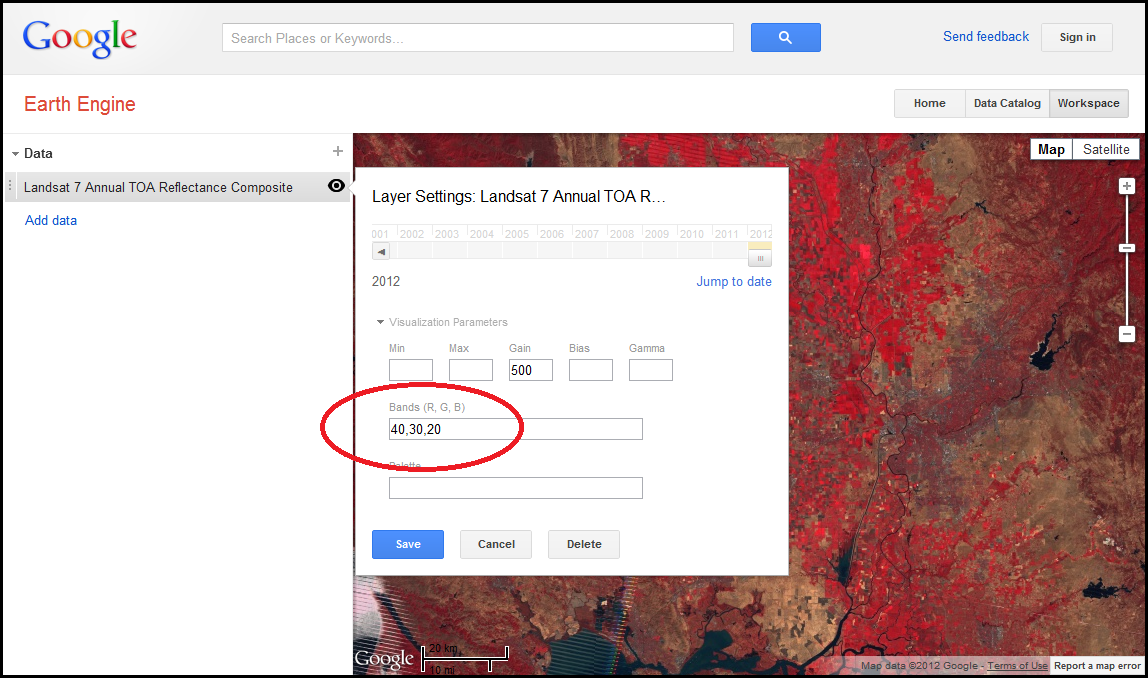The image size is (1148, 678).
Task: Click the Sign in button
Action: [1077, 37]
